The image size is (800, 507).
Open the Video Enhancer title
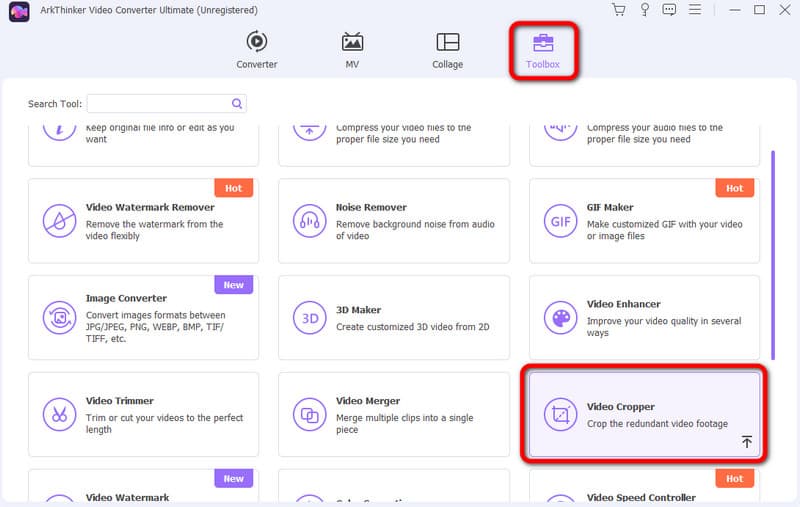click(623, 304)
